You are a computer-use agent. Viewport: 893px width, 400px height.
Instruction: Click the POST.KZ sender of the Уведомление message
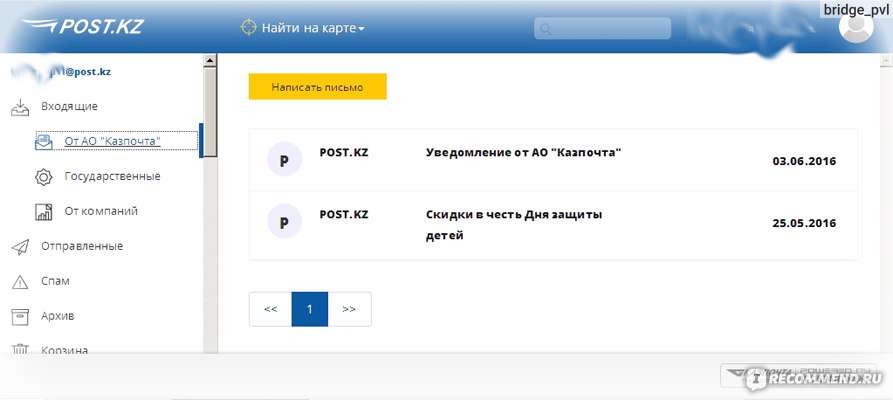pos(344,153)
